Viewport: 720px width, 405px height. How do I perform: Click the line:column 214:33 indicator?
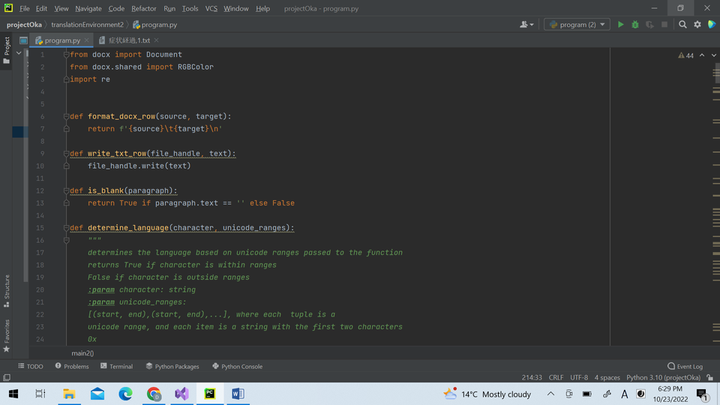(x=531, y=378)
